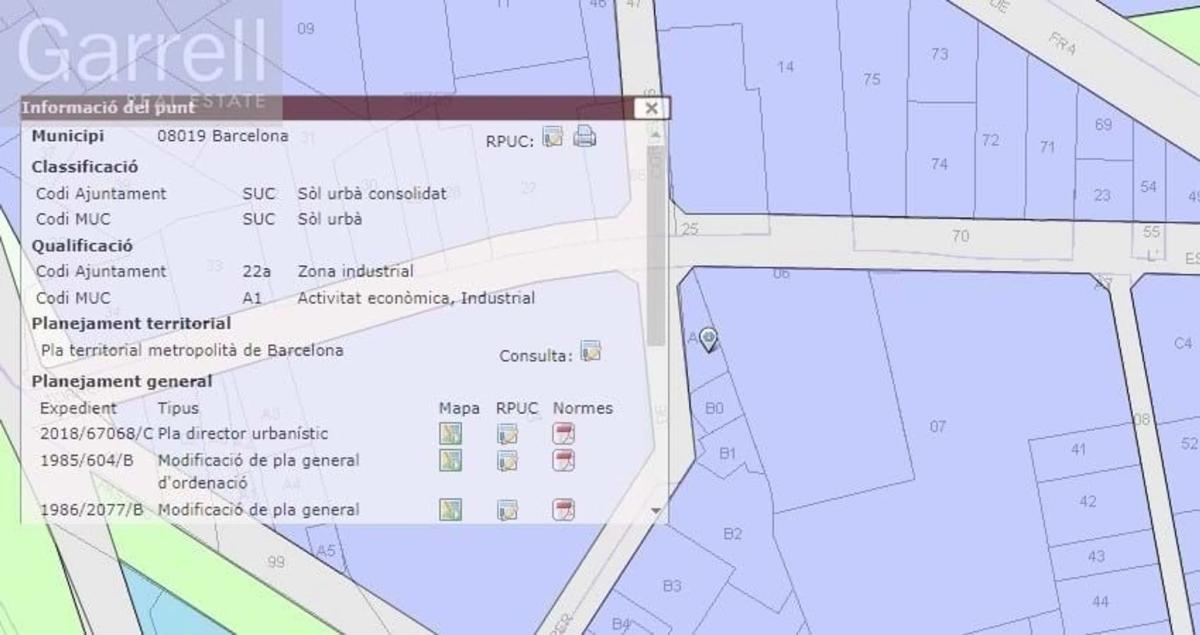
Task: Click map parcel labeled 23
Action: 1101,195
